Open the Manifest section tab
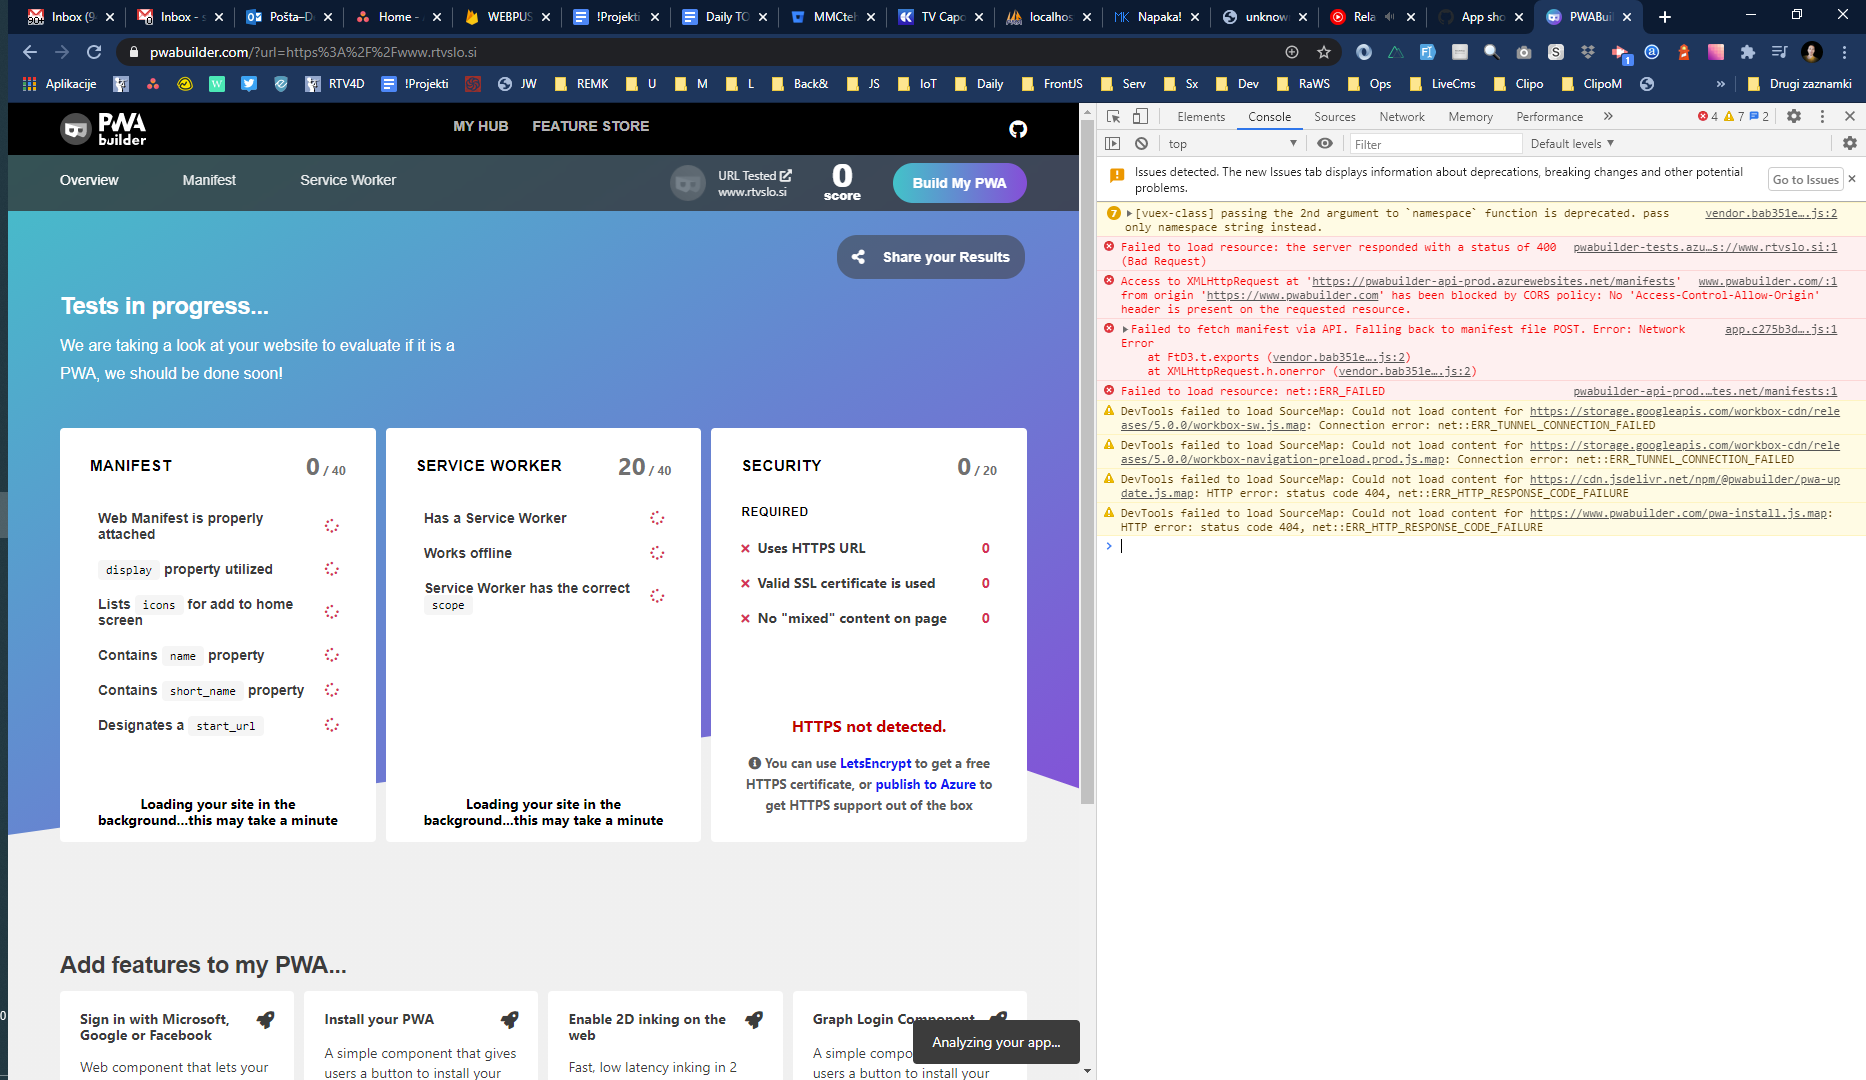This screenshot has height=1080, width=1866. pyautogui.click(x=209, y=180)
